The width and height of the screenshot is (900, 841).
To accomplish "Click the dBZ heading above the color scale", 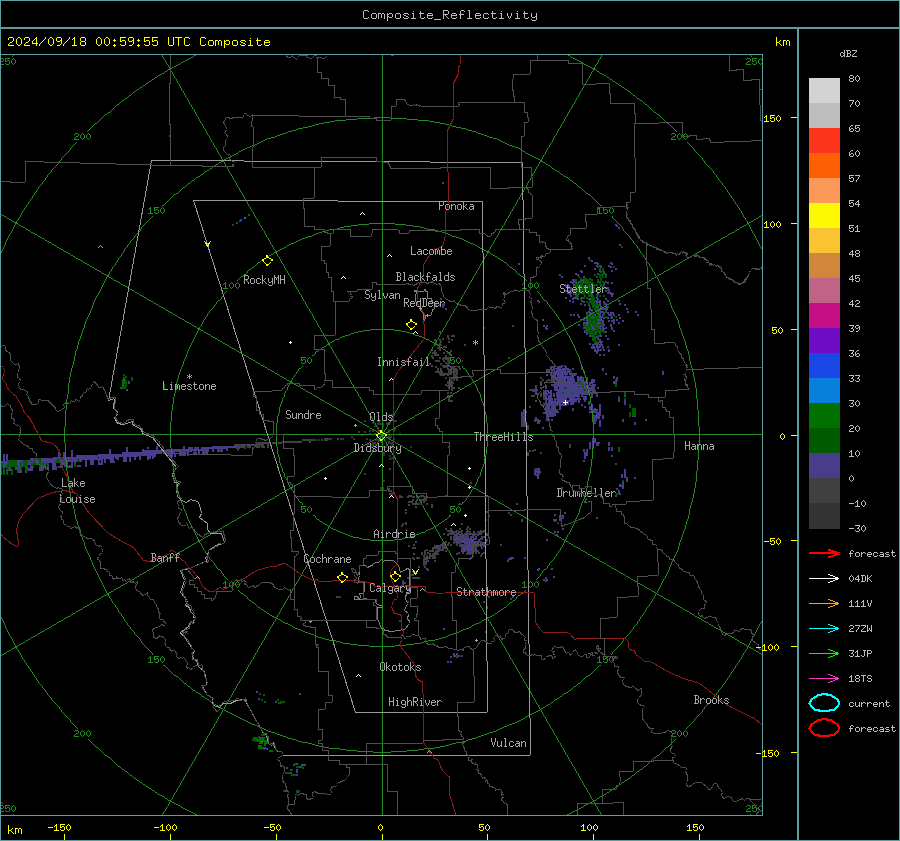I will tap(848, 54).
